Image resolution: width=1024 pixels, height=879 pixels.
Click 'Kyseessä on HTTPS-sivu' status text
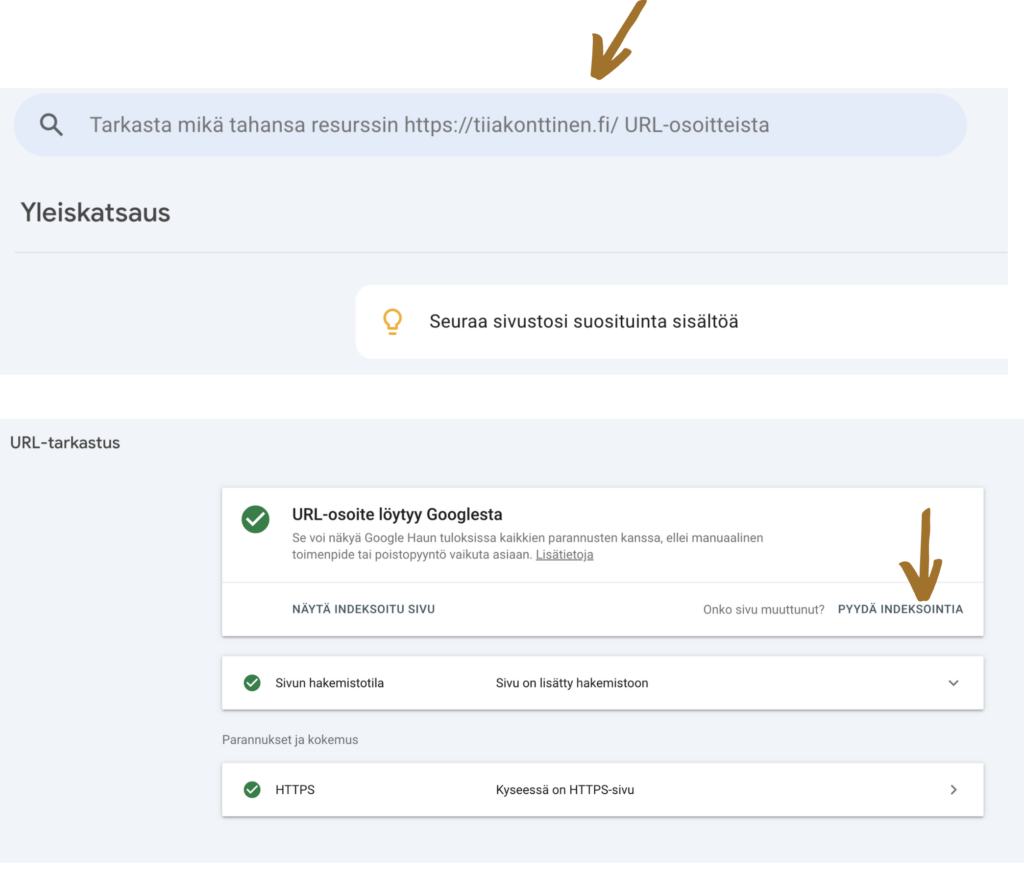[565, 790]
